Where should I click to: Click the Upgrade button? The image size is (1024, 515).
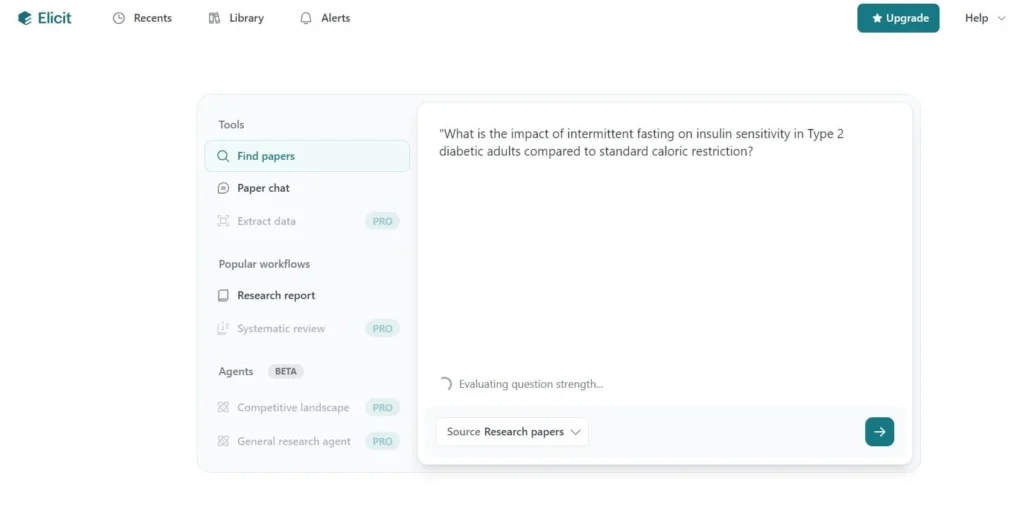pyautogui.click(x=898, y=18)
